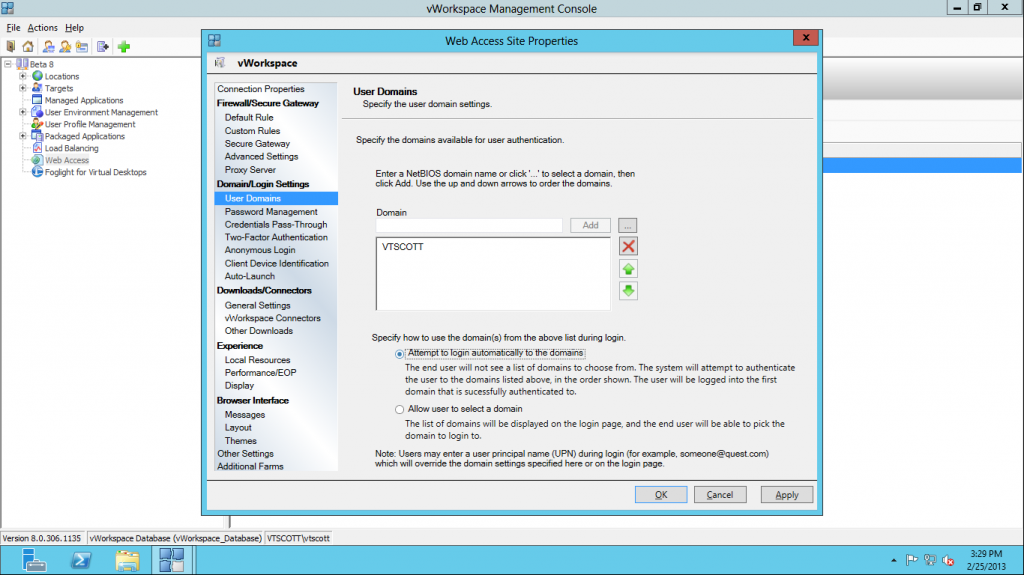Screen dimensions: 1024x575
Task: Click the User Environment Management icon
Action: point(37,112)
